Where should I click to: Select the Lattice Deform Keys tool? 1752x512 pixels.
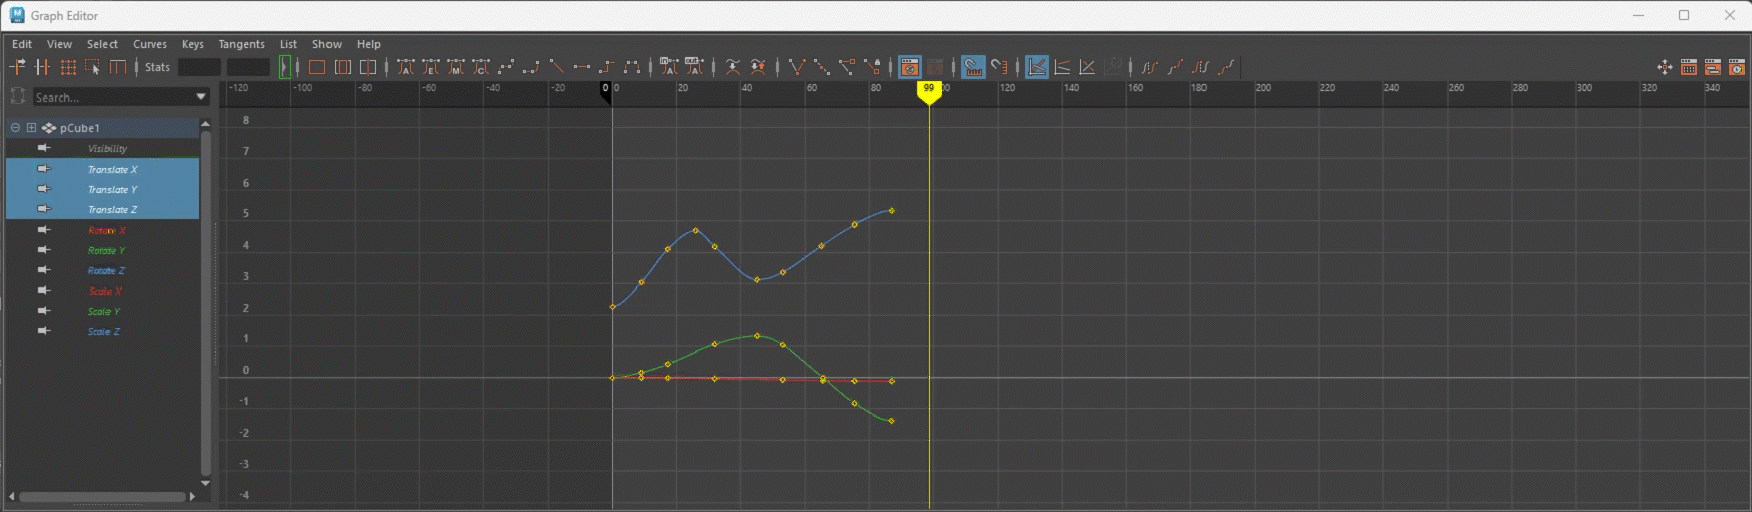click(x=68, y=67)
